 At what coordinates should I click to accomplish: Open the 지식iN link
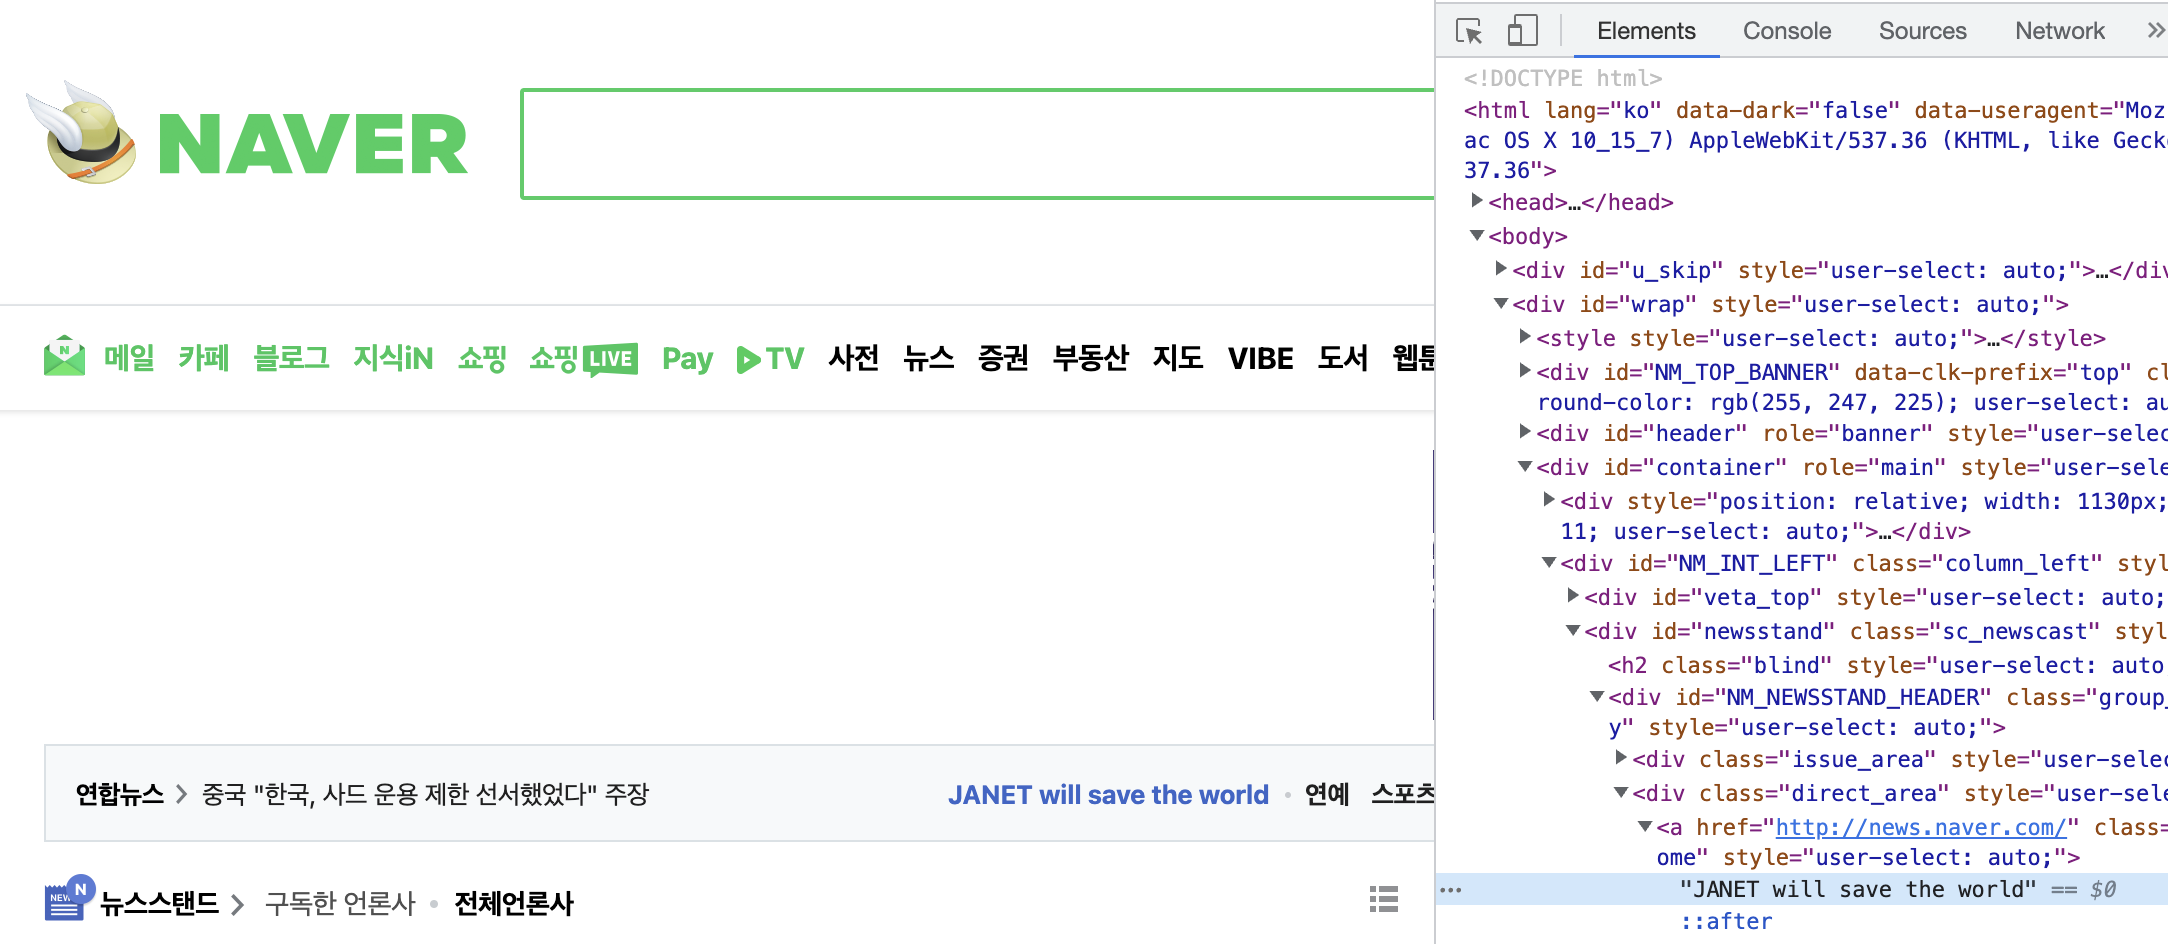pyautogui.click(x=393, y=358)
